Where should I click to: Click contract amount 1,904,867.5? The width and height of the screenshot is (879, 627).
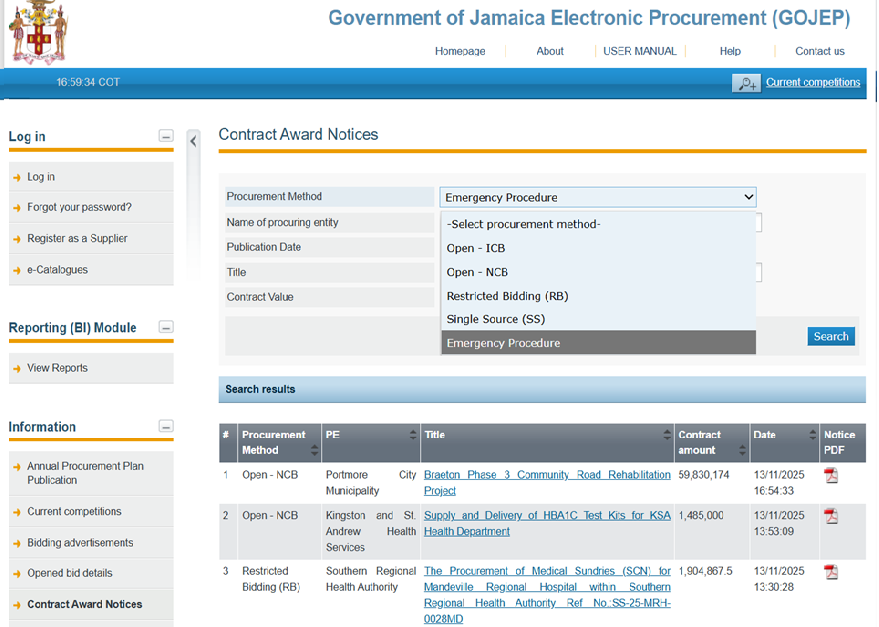(705, 571)
